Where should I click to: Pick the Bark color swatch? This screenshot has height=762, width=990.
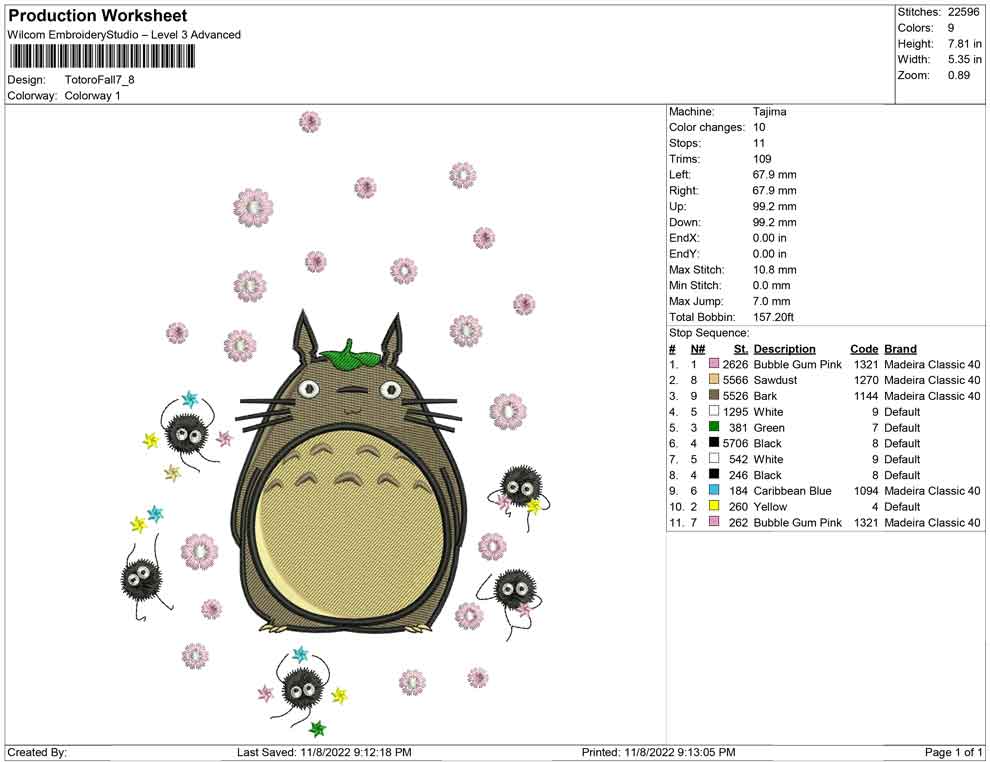(x=714, y=395)
